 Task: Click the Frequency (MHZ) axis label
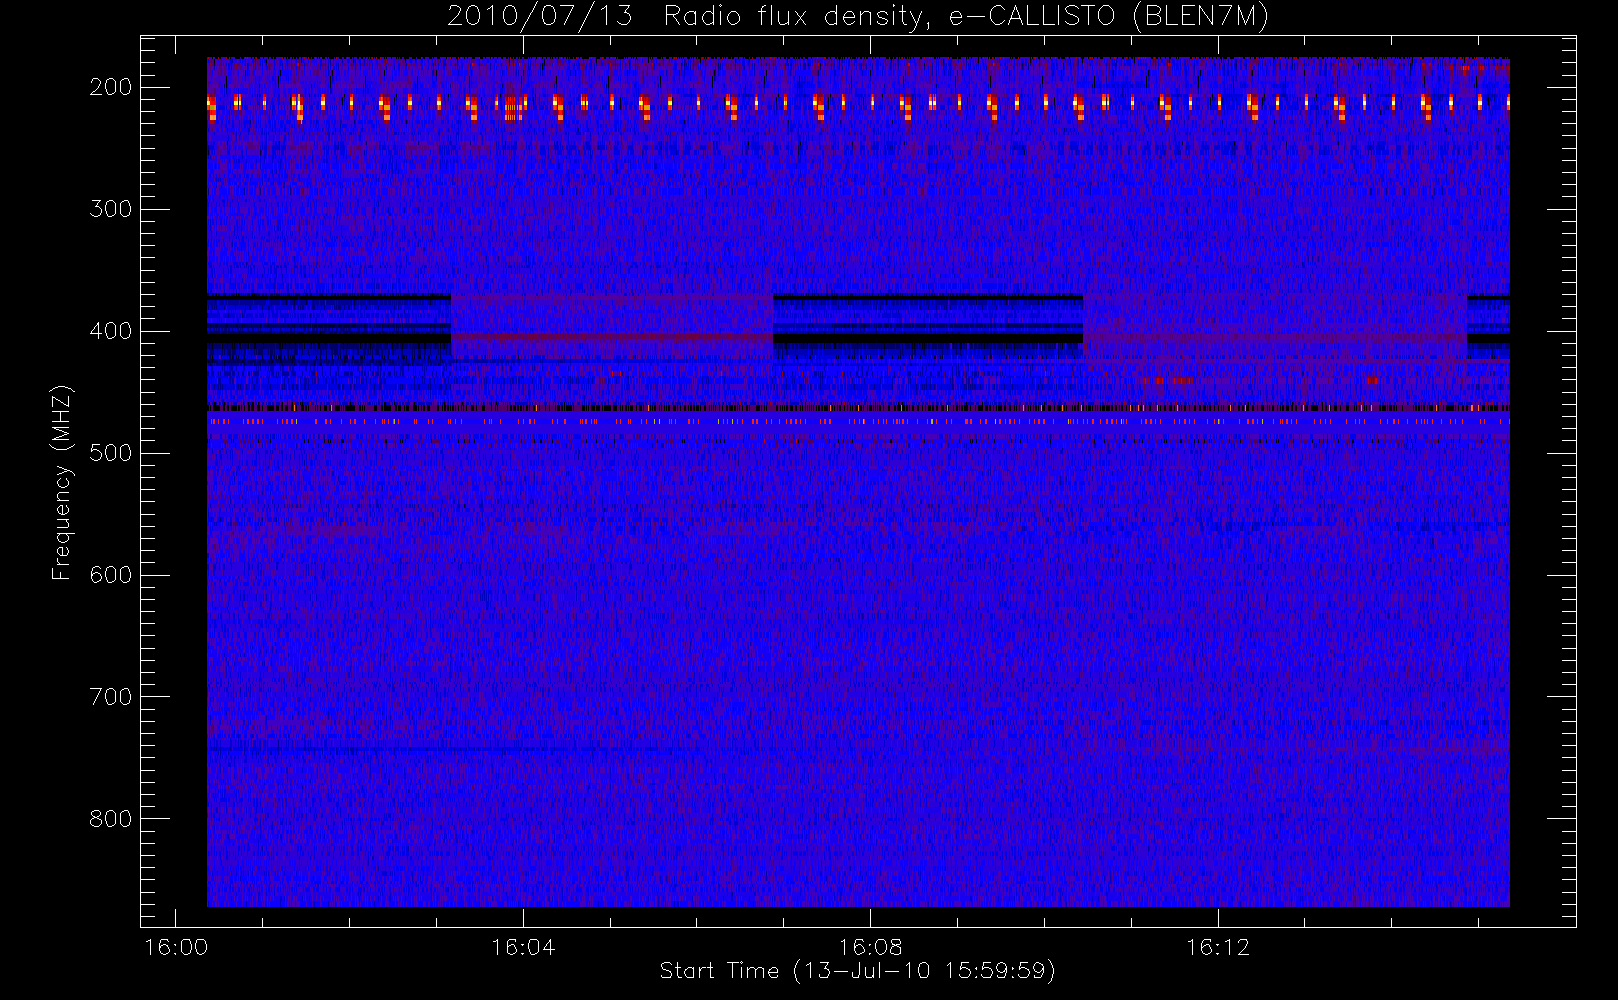(62, 482)
